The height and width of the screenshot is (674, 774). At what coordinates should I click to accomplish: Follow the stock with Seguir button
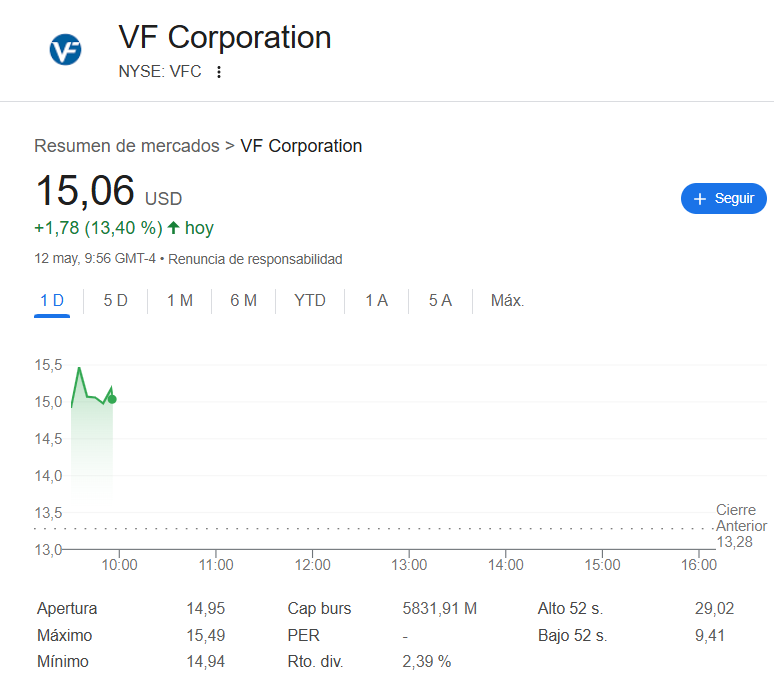point(724,198)
